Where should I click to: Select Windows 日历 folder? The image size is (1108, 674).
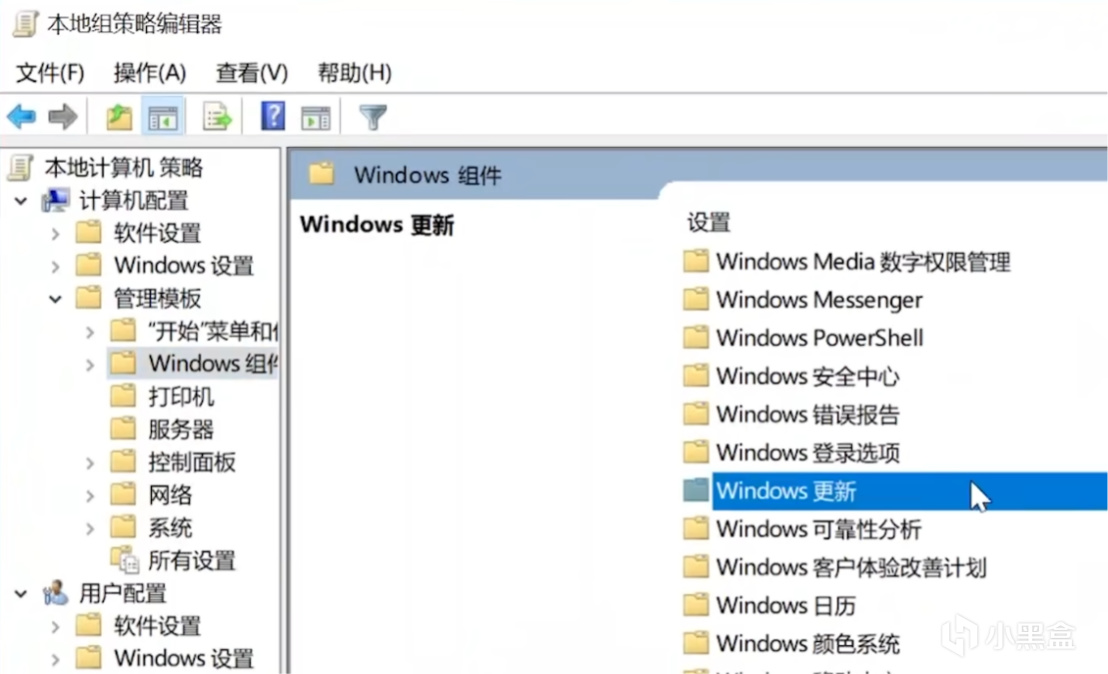click(x=786, y=605)
